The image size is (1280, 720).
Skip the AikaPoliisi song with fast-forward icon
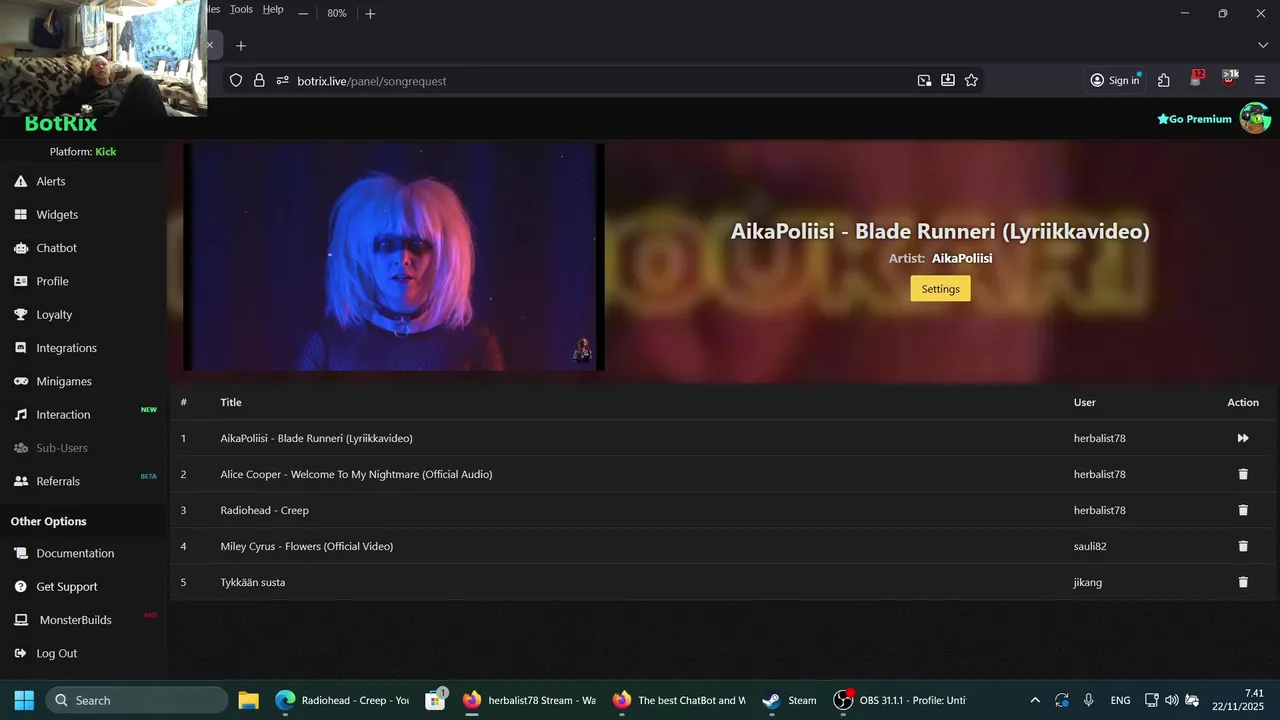click(x=1243, y=438)
